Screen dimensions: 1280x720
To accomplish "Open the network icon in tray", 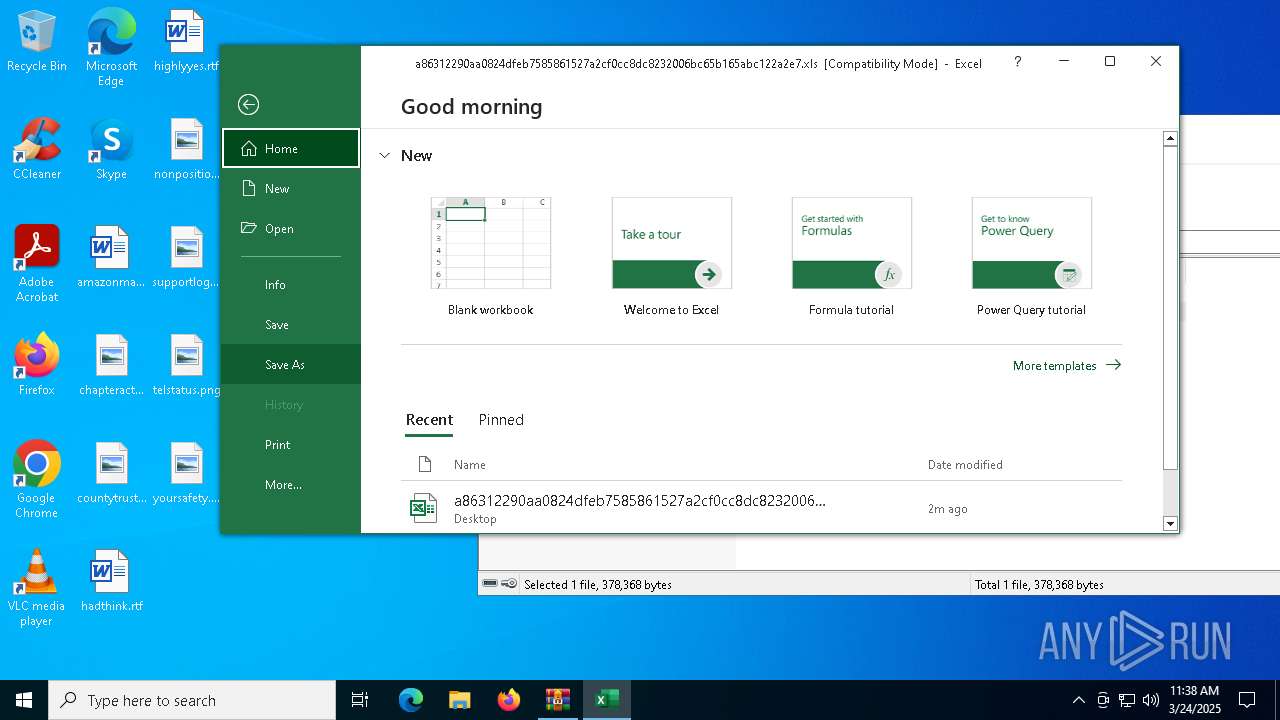I will (1127, 700).
